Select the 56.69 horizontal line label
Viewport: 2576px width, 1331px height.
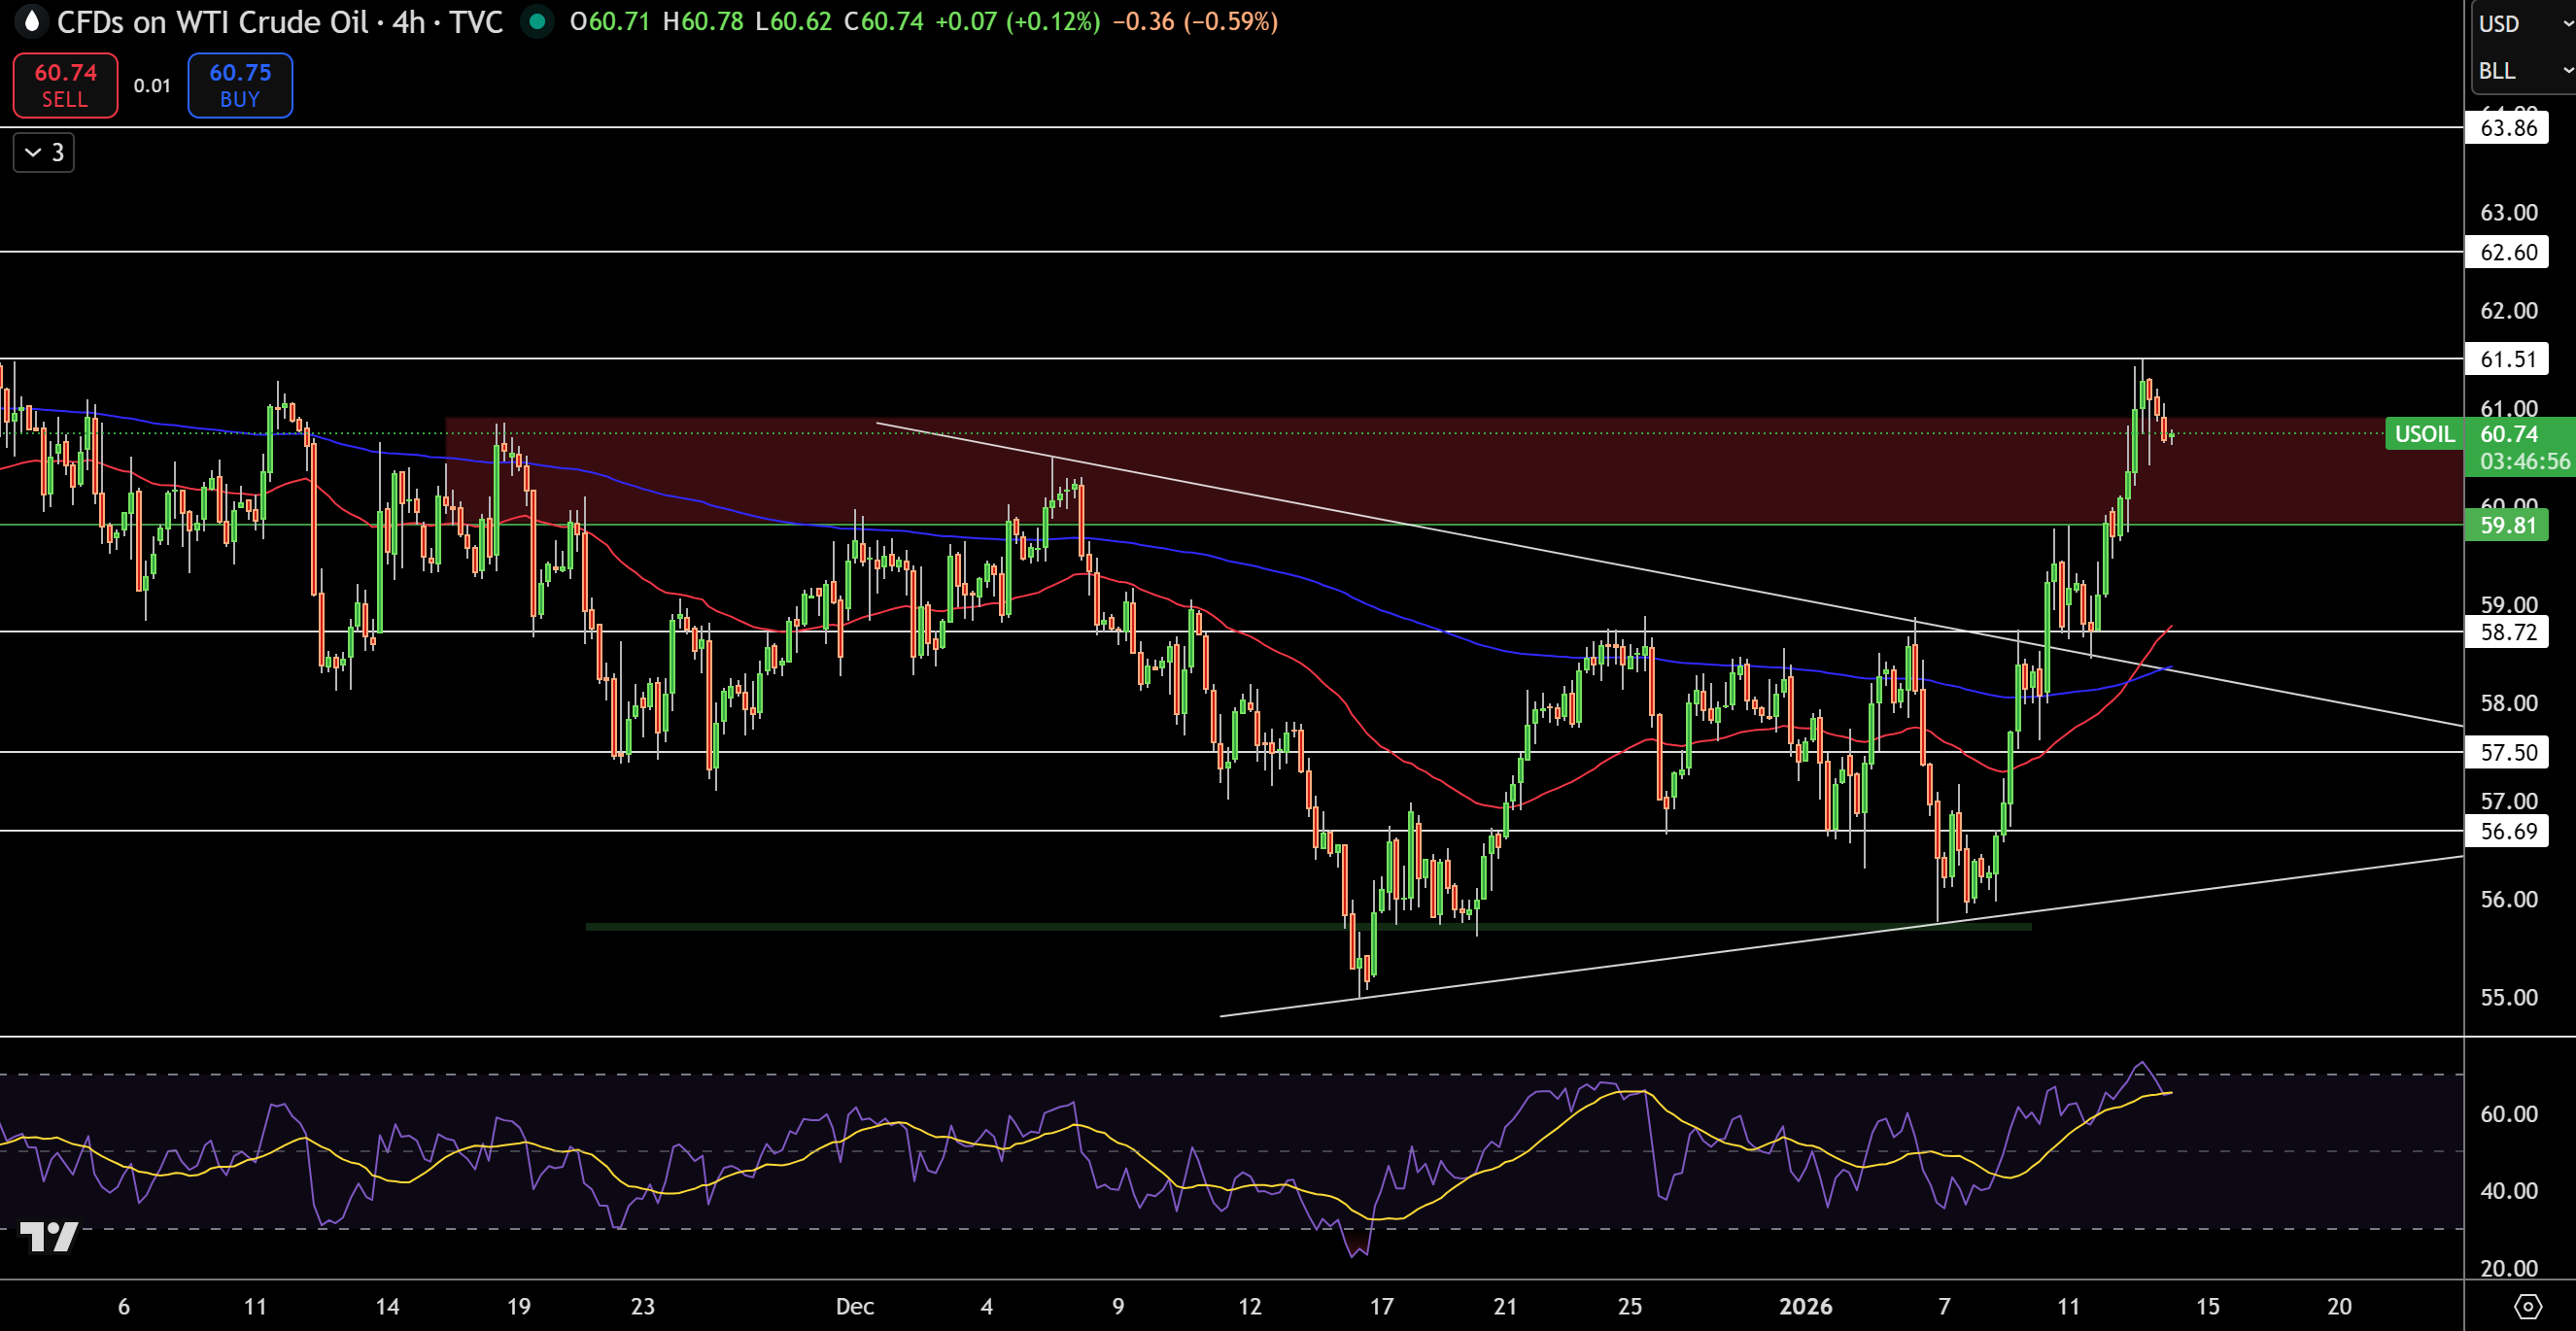click(2507, 831)
